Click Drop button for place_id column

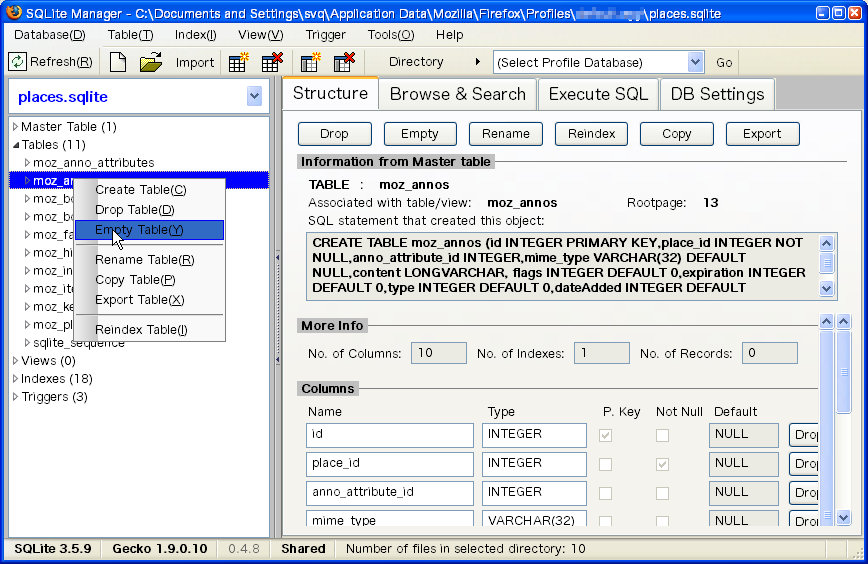tap(804, 464)
